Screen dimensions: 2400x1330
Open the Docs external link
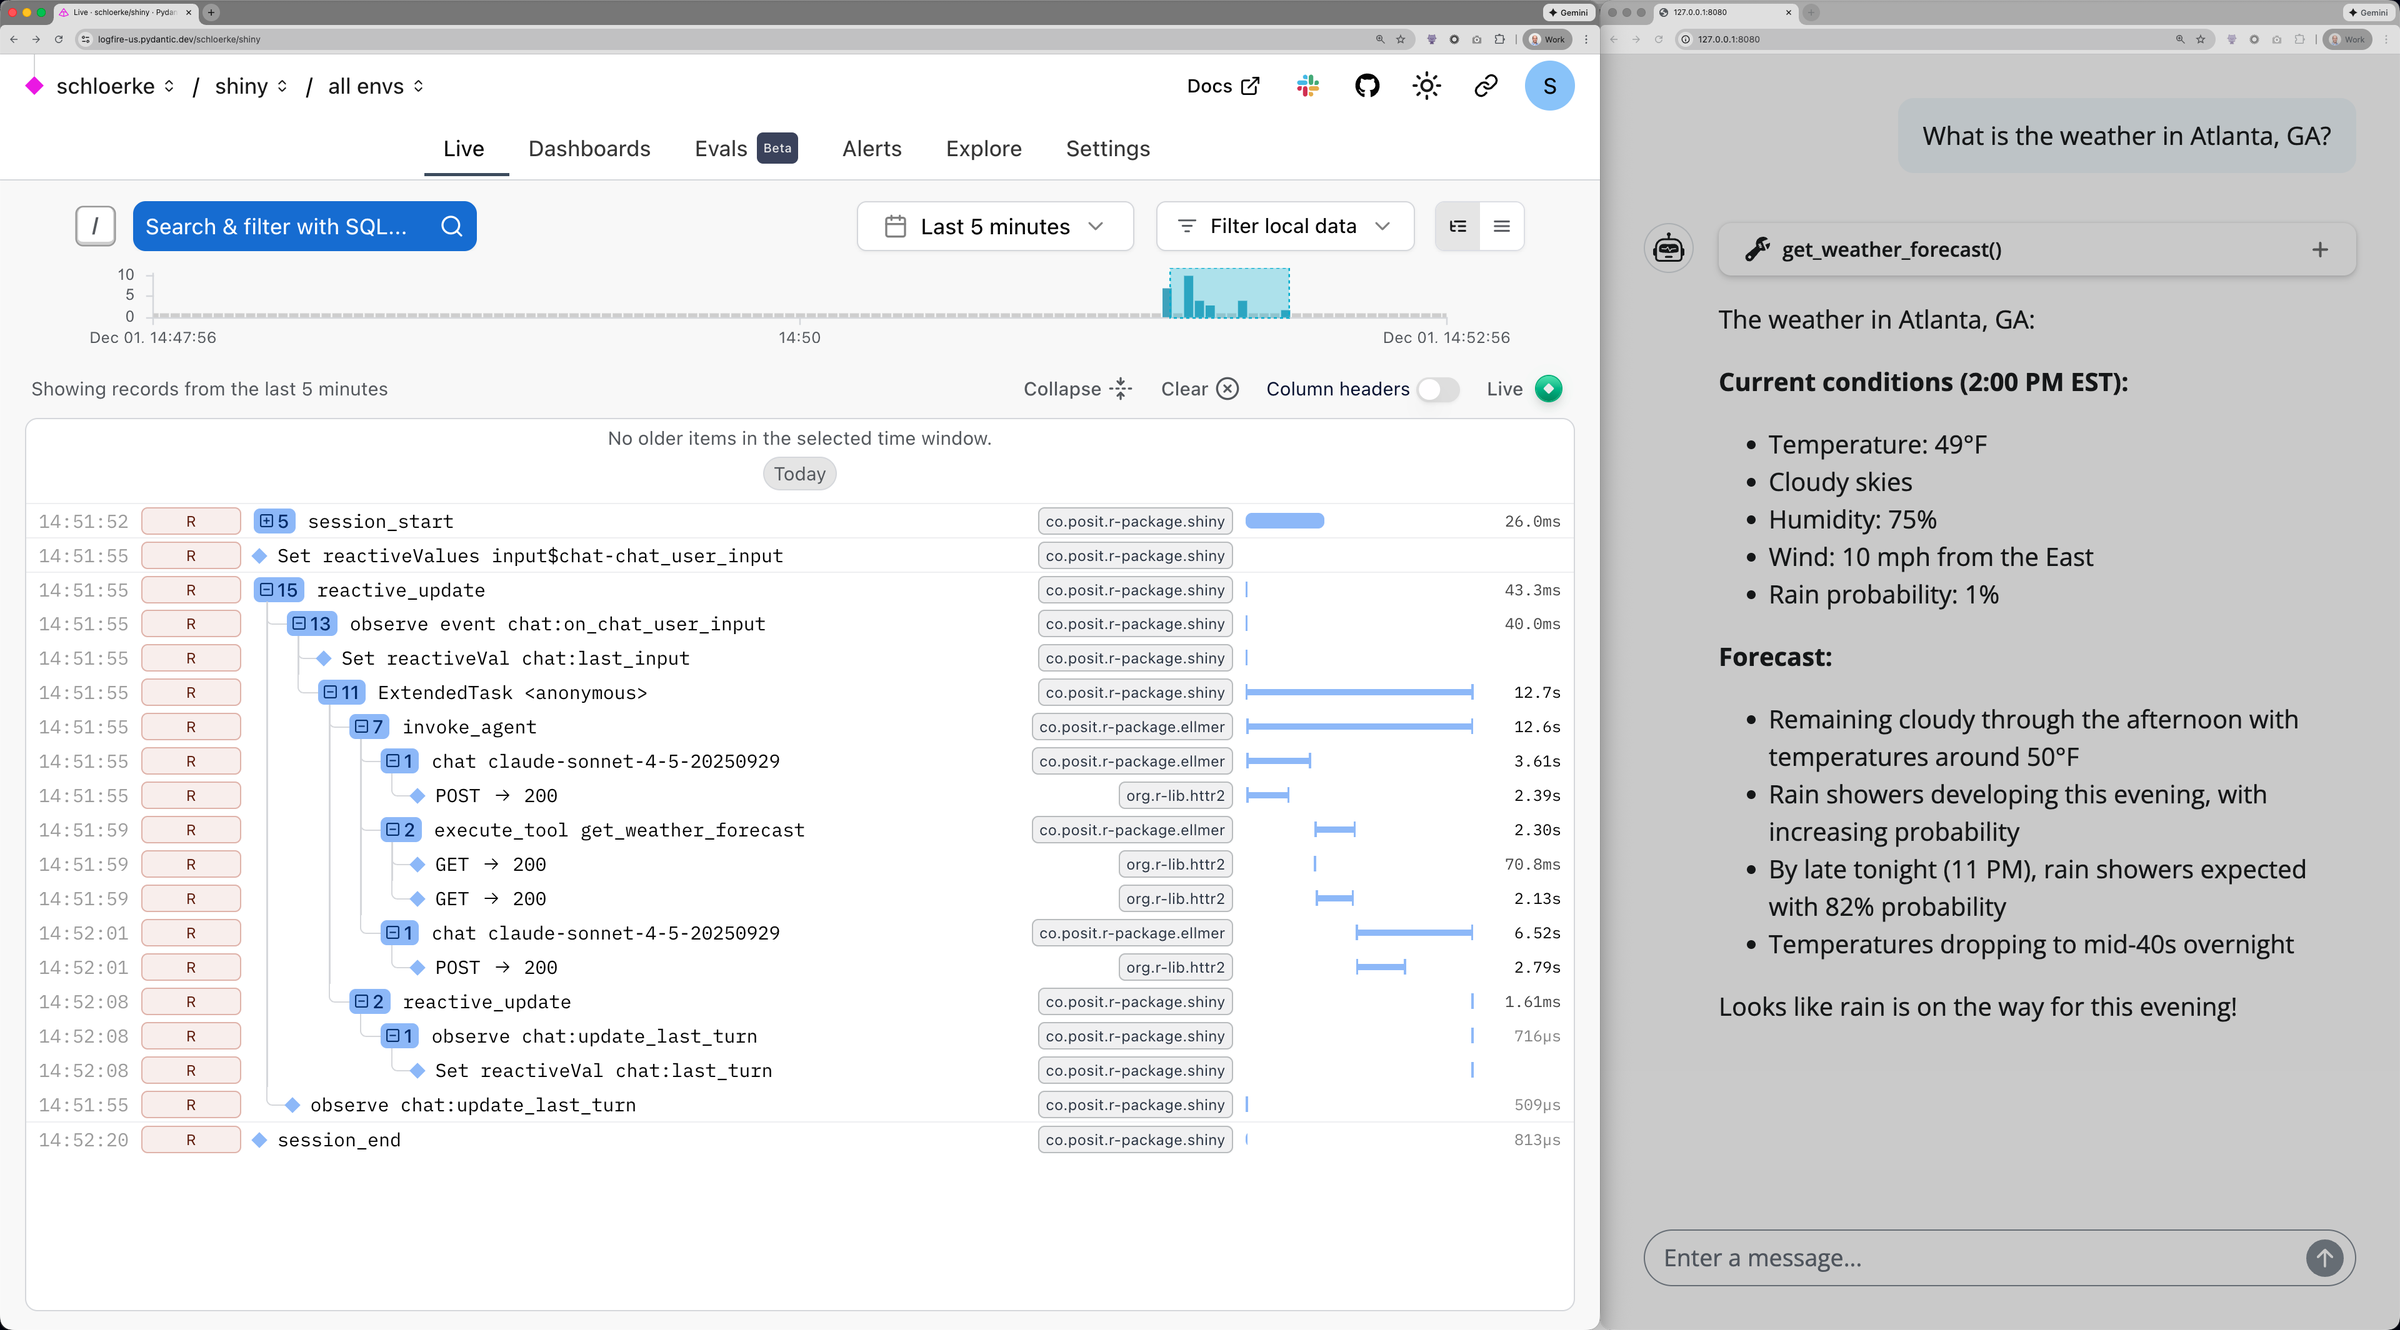(x=1222, y=86)
